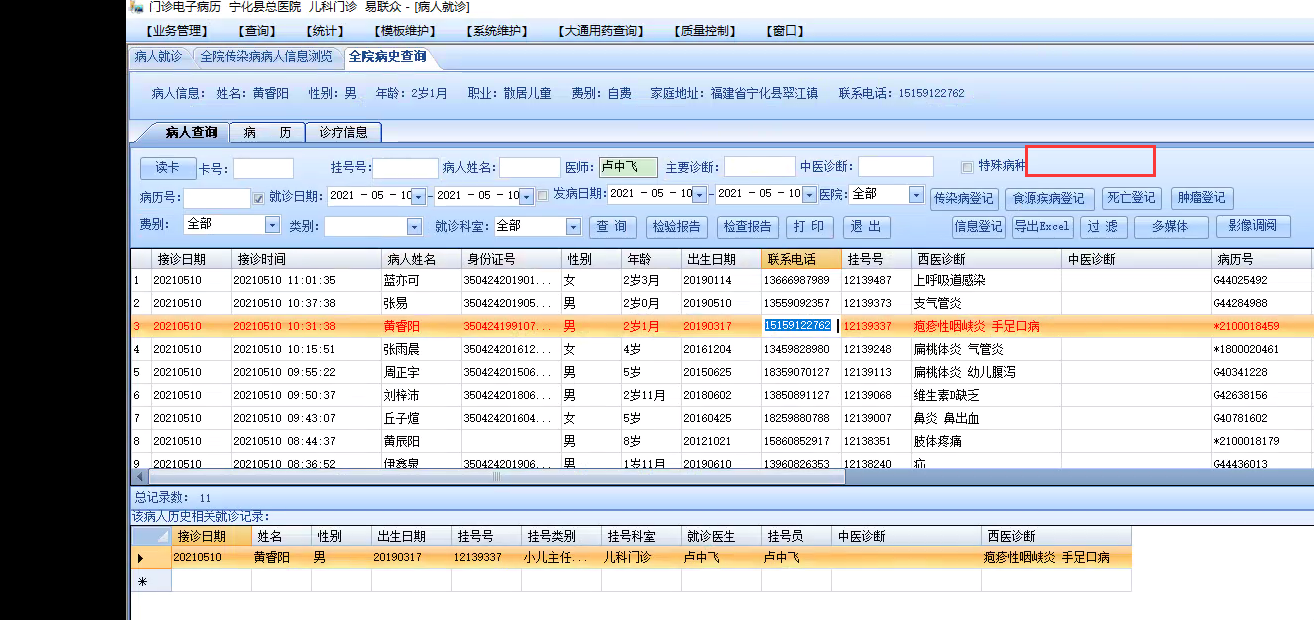
Task: Select the patient row for 蓝亦可
Action: tap(400, 280)
